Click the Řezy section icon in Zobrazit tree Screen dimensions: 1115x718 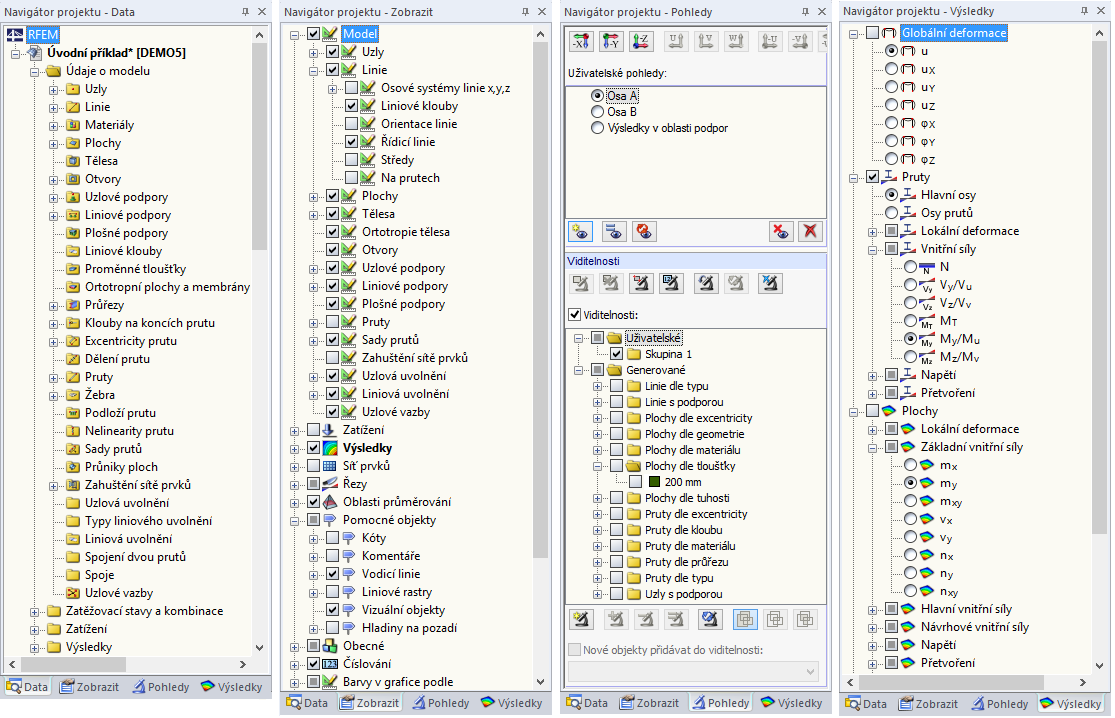(329, 483)
